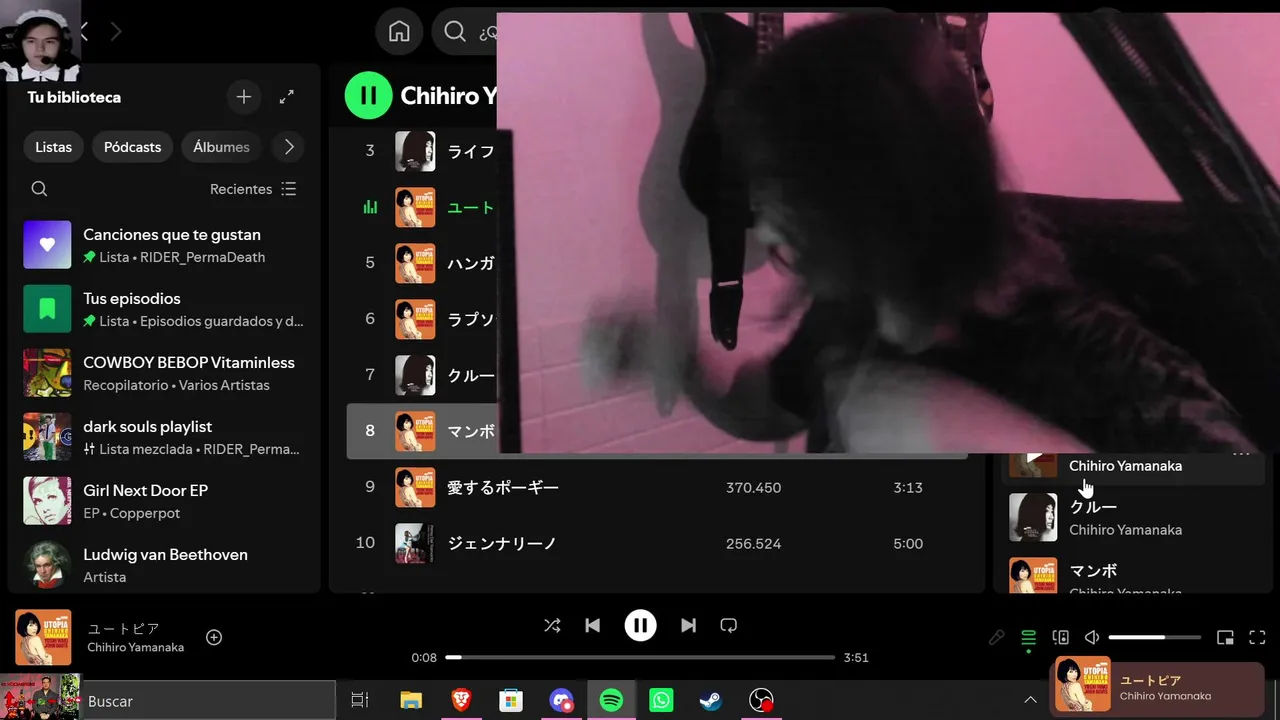
Task: Go to Spotify Home
Action: pyautogui.click(x=399, y=32)
